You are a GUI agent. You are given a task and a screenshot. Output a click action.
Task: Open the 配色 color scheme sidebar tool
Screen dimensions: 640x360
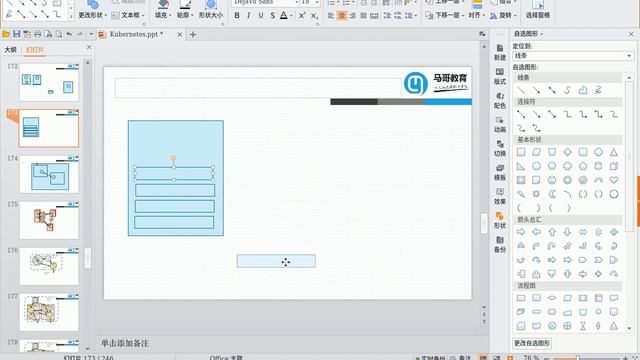click(x=500, y=100)
